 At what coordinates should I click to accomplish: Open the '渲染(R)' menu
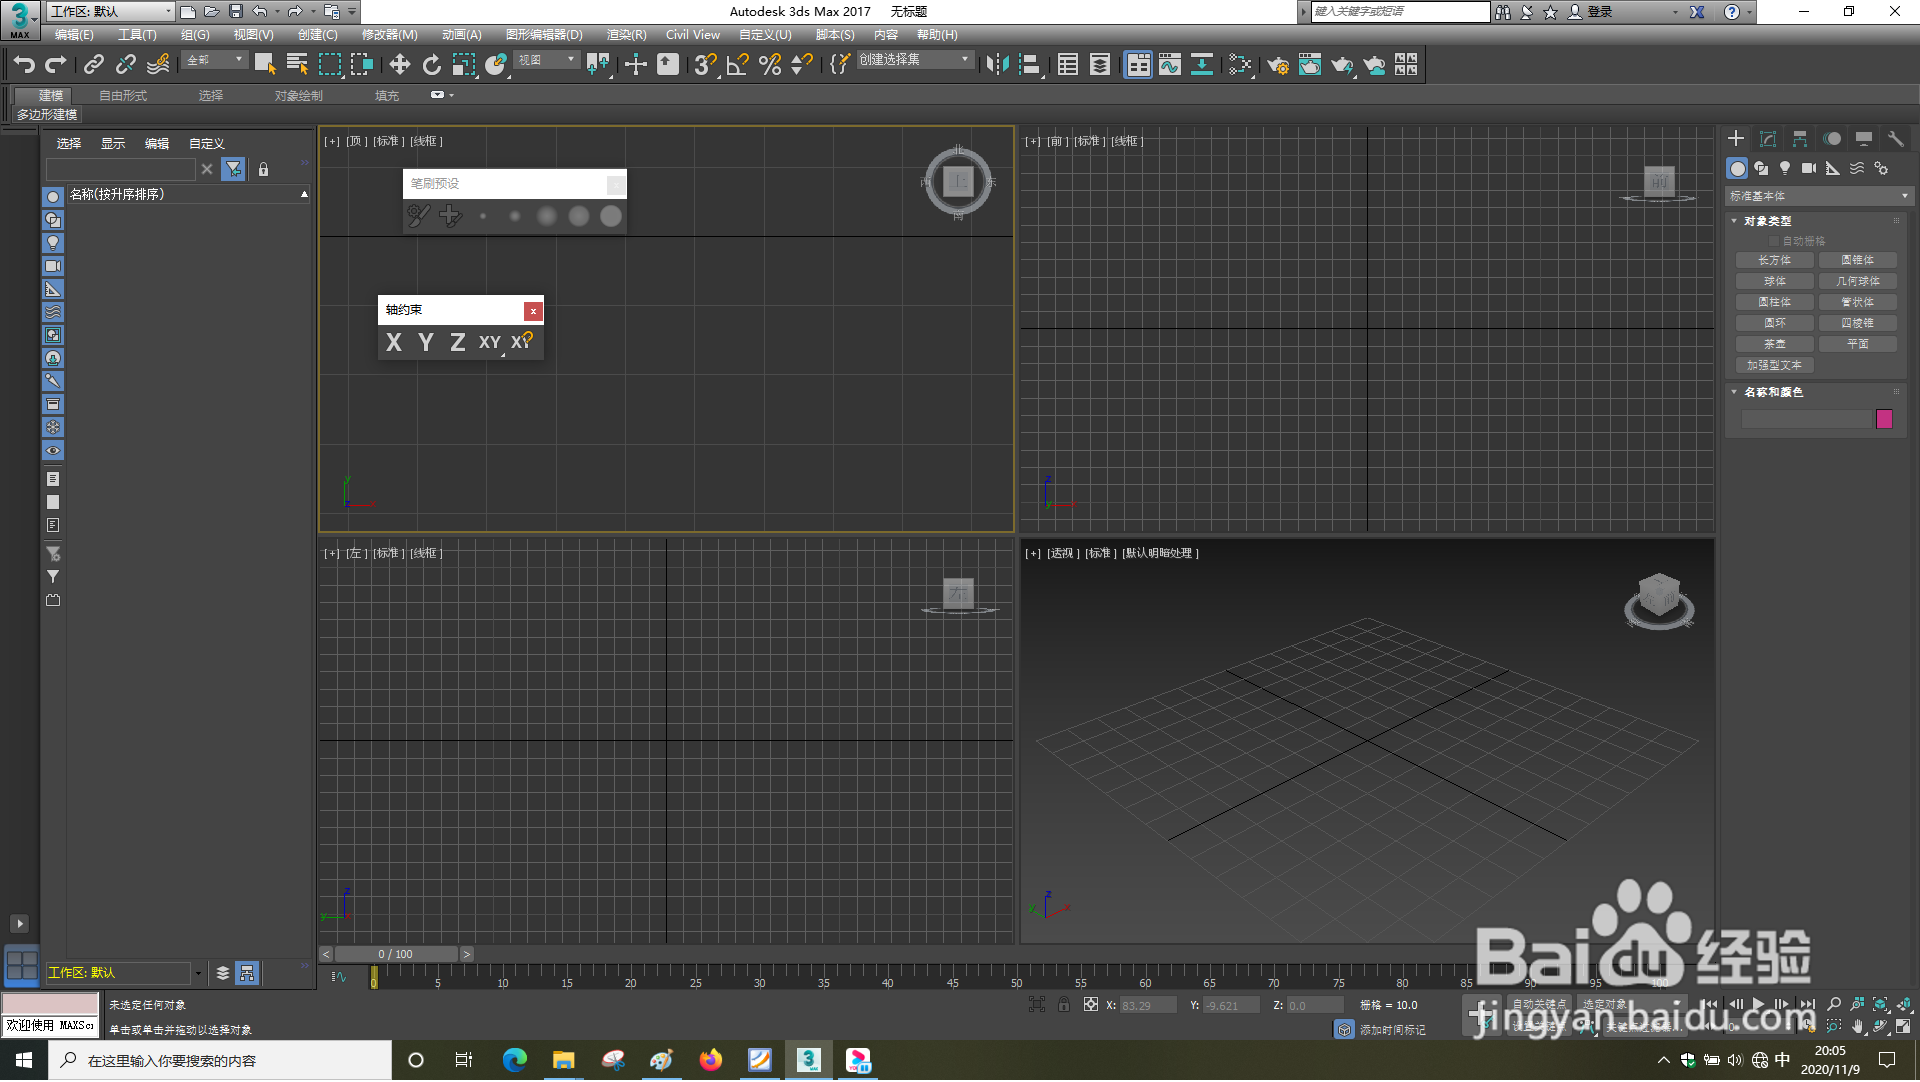[626, 35]
